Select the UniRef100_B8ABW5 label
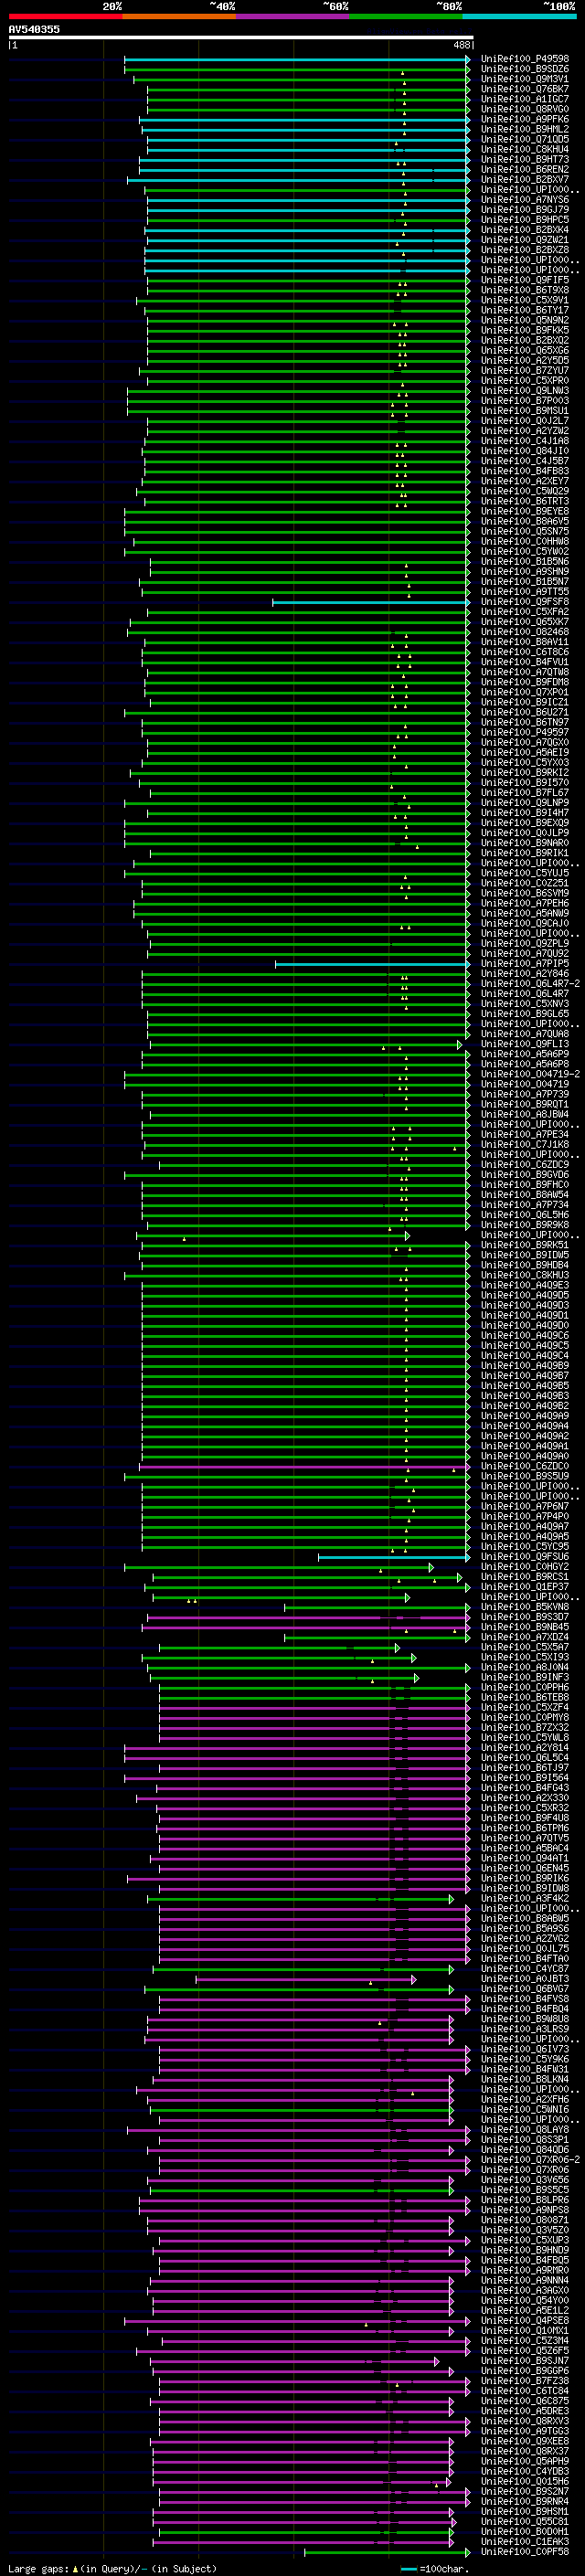The height and width of the screenshot is (2576, 585). tap(524, 1918)
